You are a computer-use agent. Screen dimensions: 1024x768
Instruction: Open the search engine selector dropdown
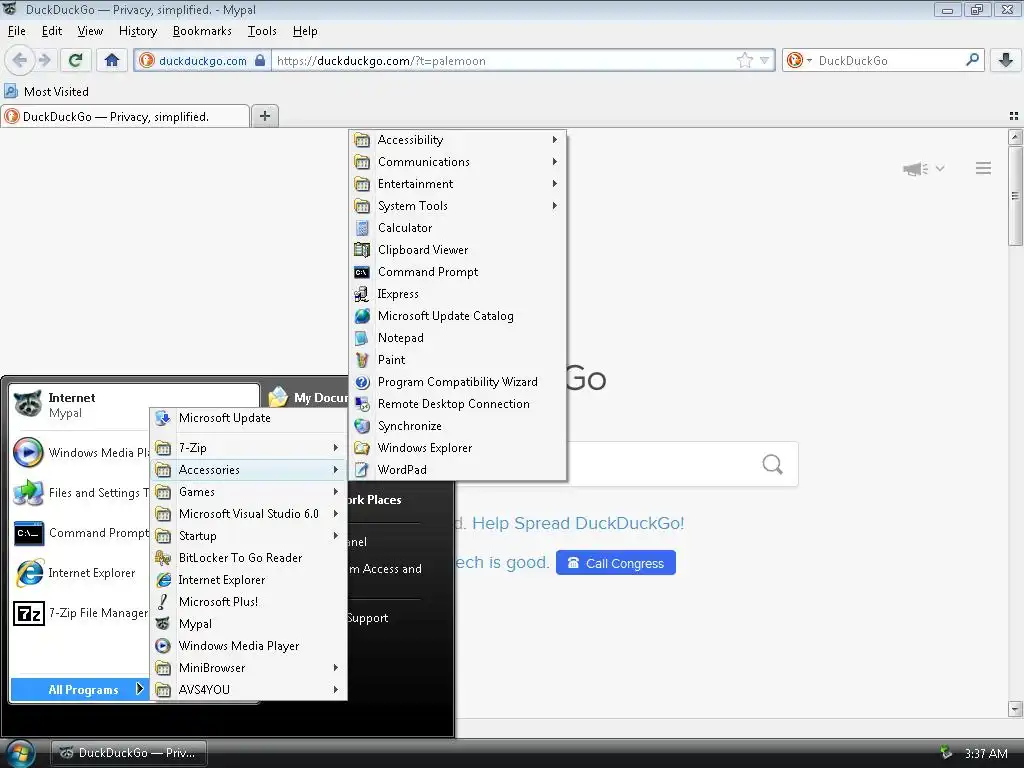tap(799, 61)
